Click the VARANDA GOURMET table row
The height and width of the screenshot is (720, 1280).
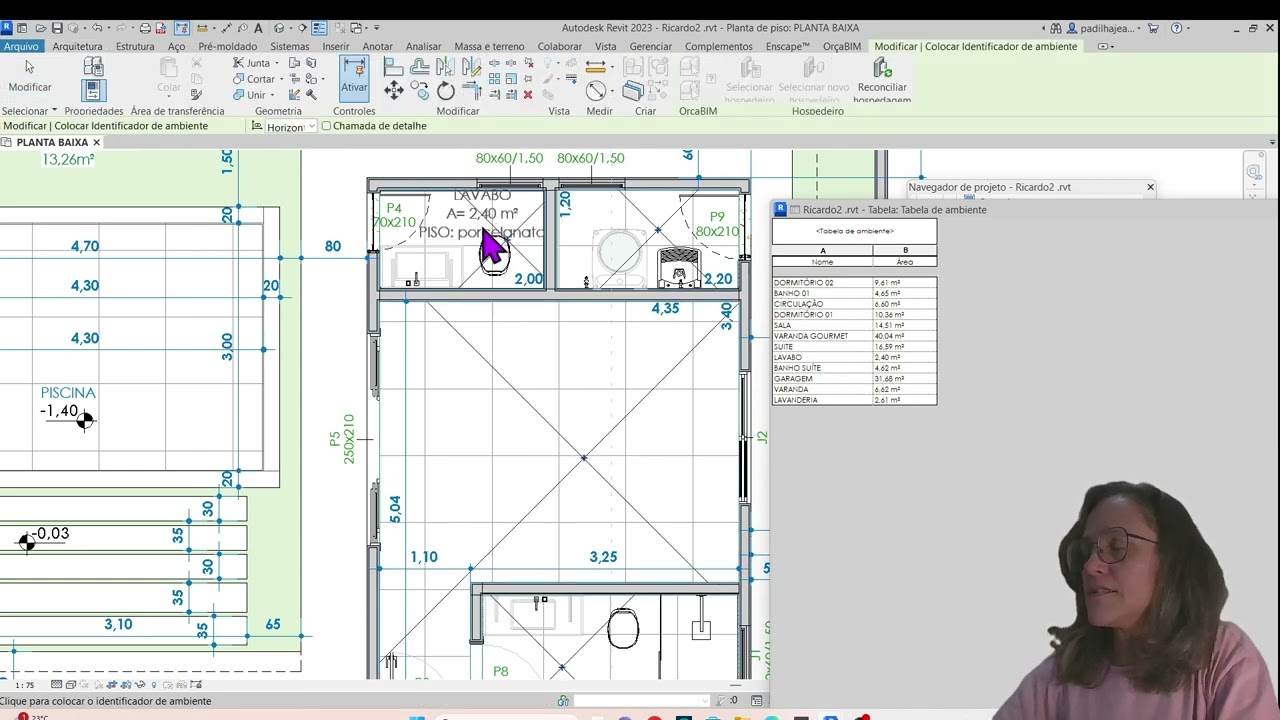854,336
